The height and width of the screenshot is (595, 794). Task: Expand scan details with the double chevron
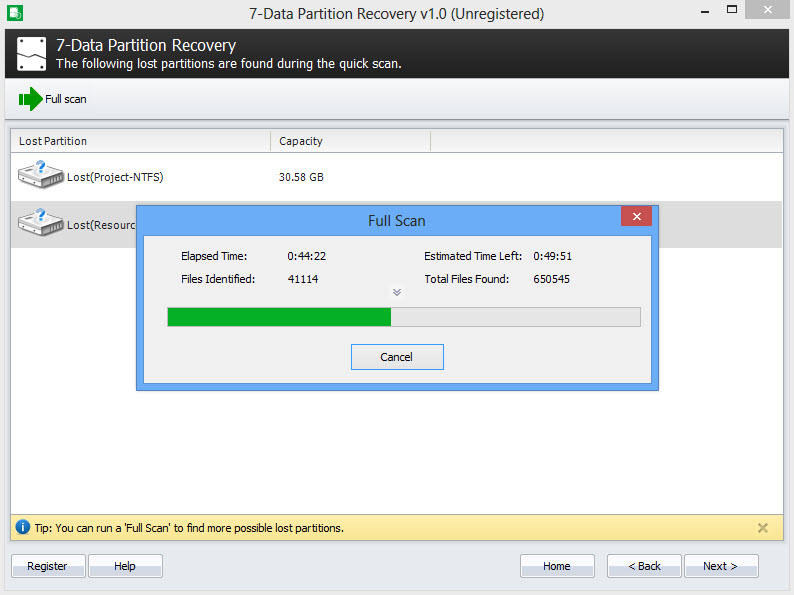[397, 292]
